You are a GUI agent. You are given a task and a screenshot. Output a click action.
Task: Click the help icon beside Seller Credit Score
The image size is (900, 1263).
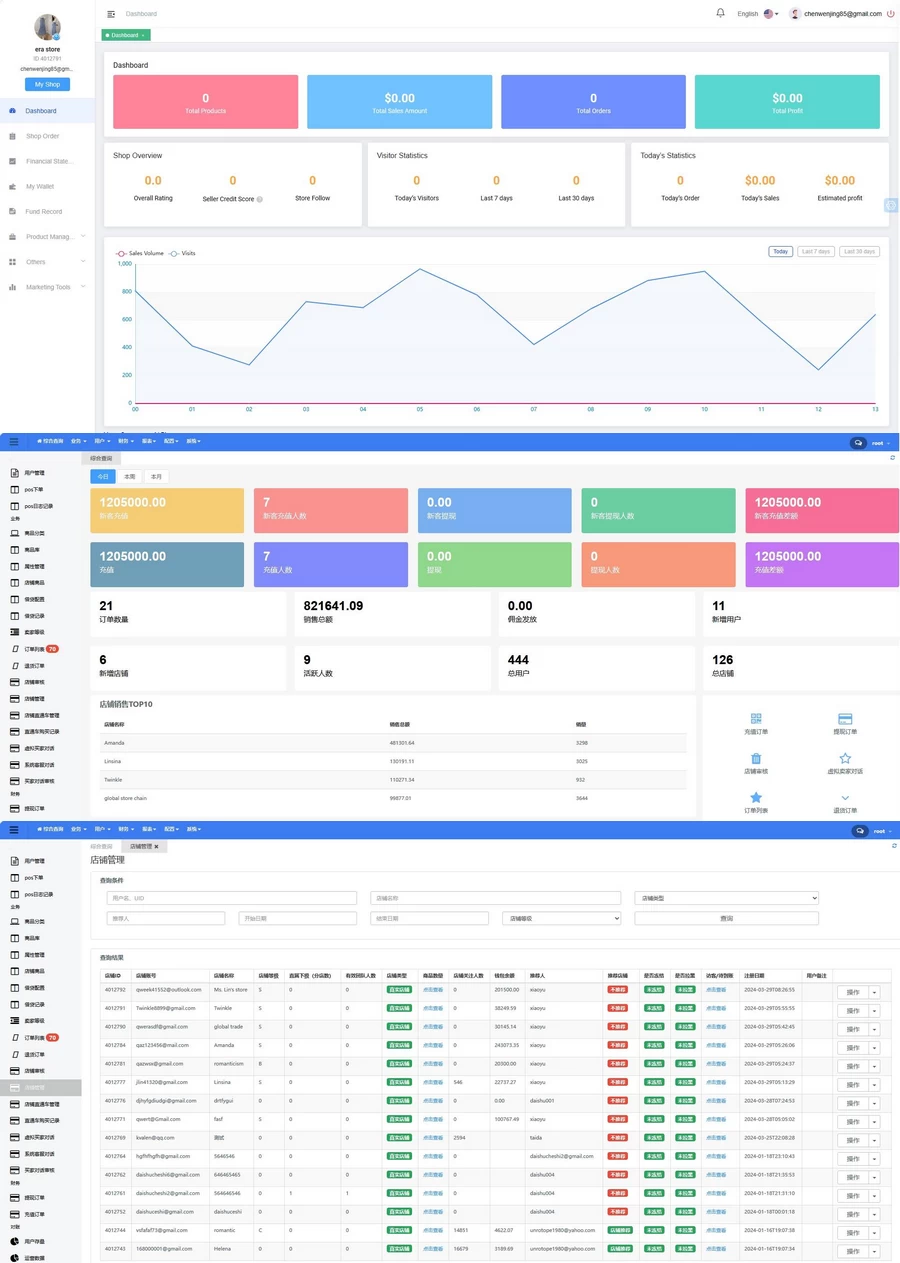tap(260, 199)
